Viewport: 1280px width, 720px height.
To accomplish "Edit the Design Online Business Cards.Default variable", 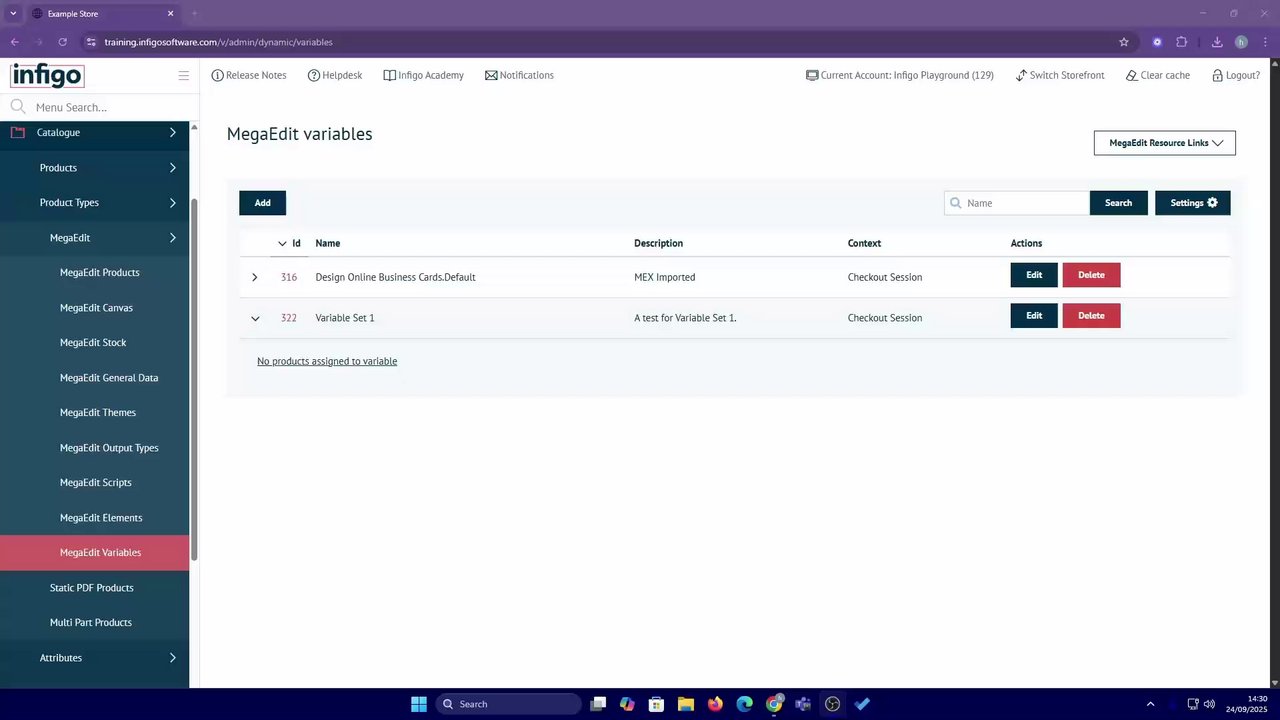I will [x=1034, y=275].
